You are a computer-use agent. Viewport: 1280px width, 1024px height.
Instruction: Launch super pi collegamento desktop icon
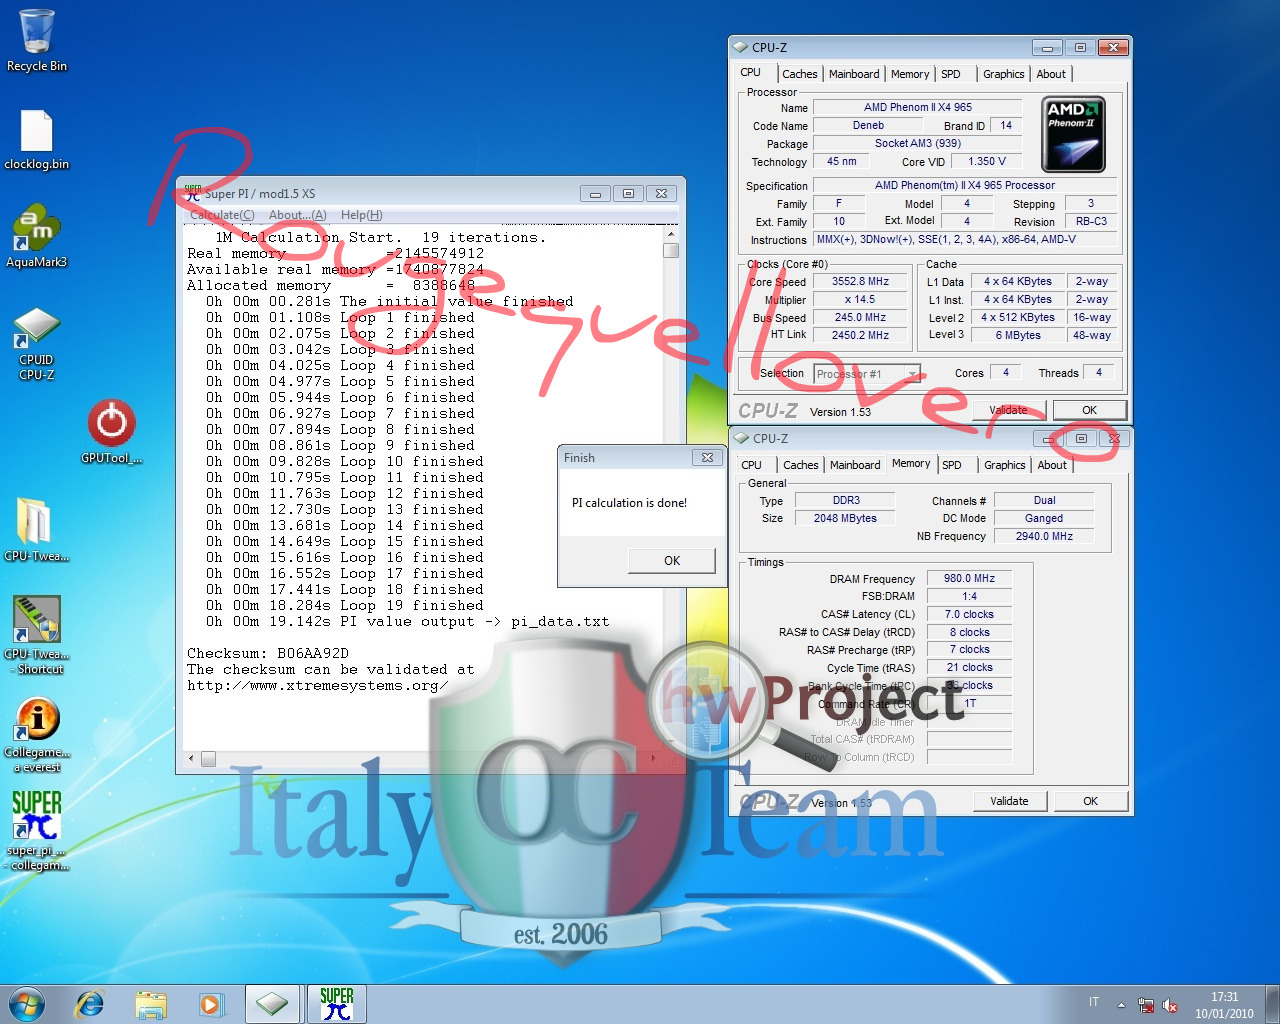(36, 831)
